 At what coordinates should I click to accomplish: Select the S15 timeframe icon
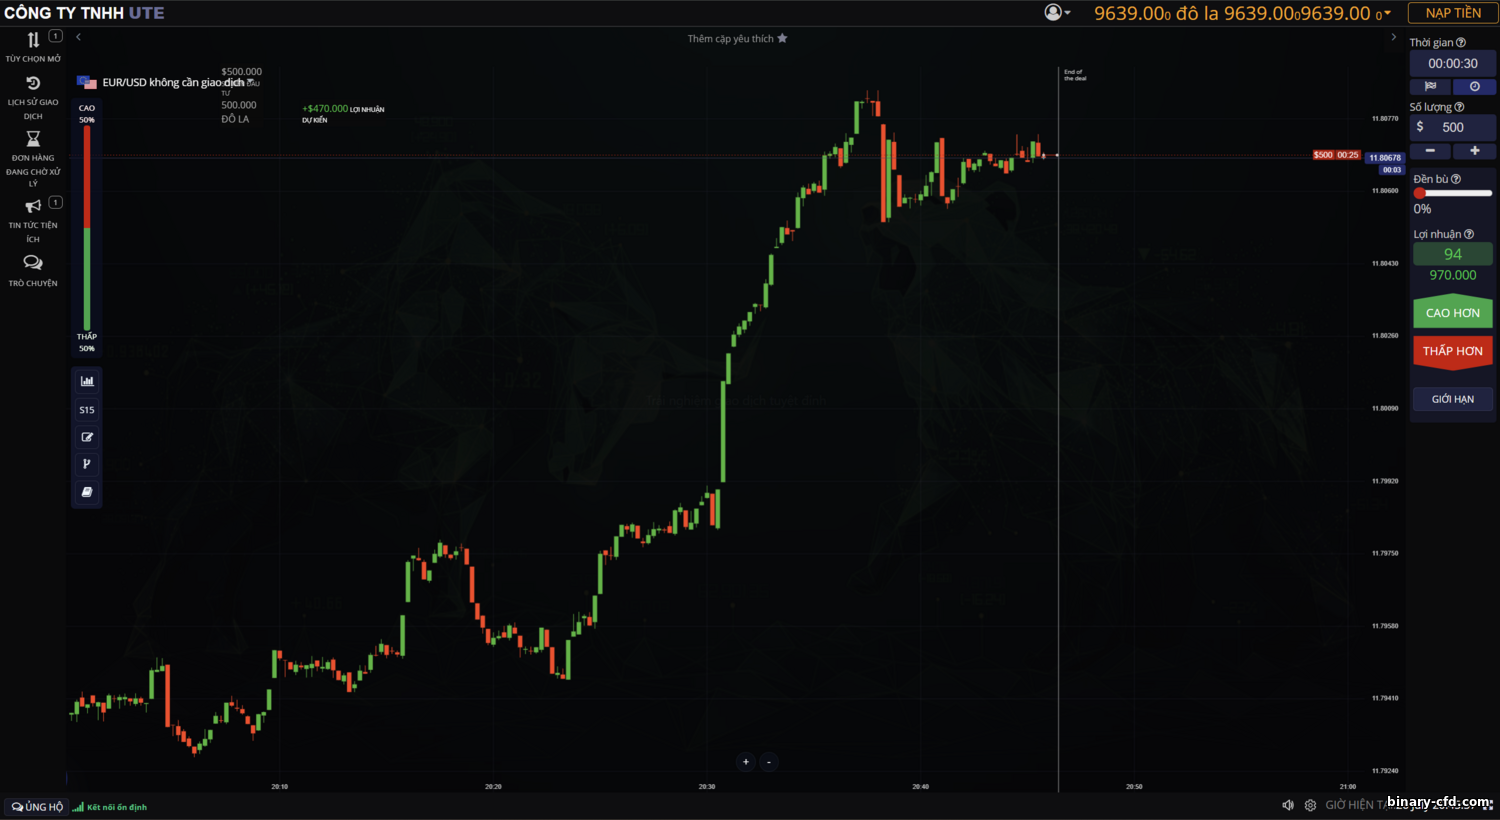point(86,409)
